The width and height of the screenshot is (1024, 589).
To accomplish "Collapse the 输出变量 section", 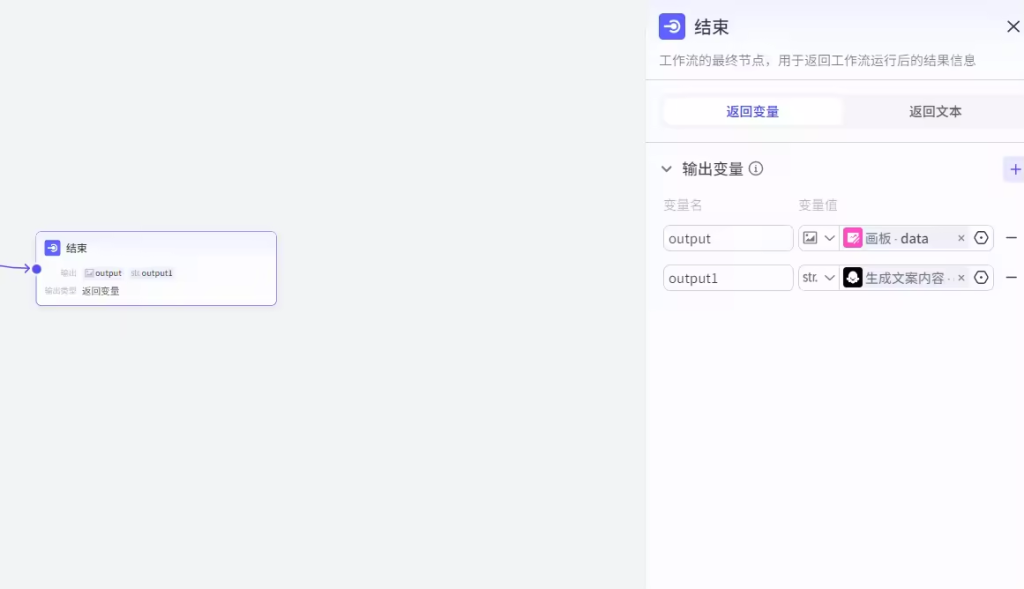I will (x=667, y=169).
